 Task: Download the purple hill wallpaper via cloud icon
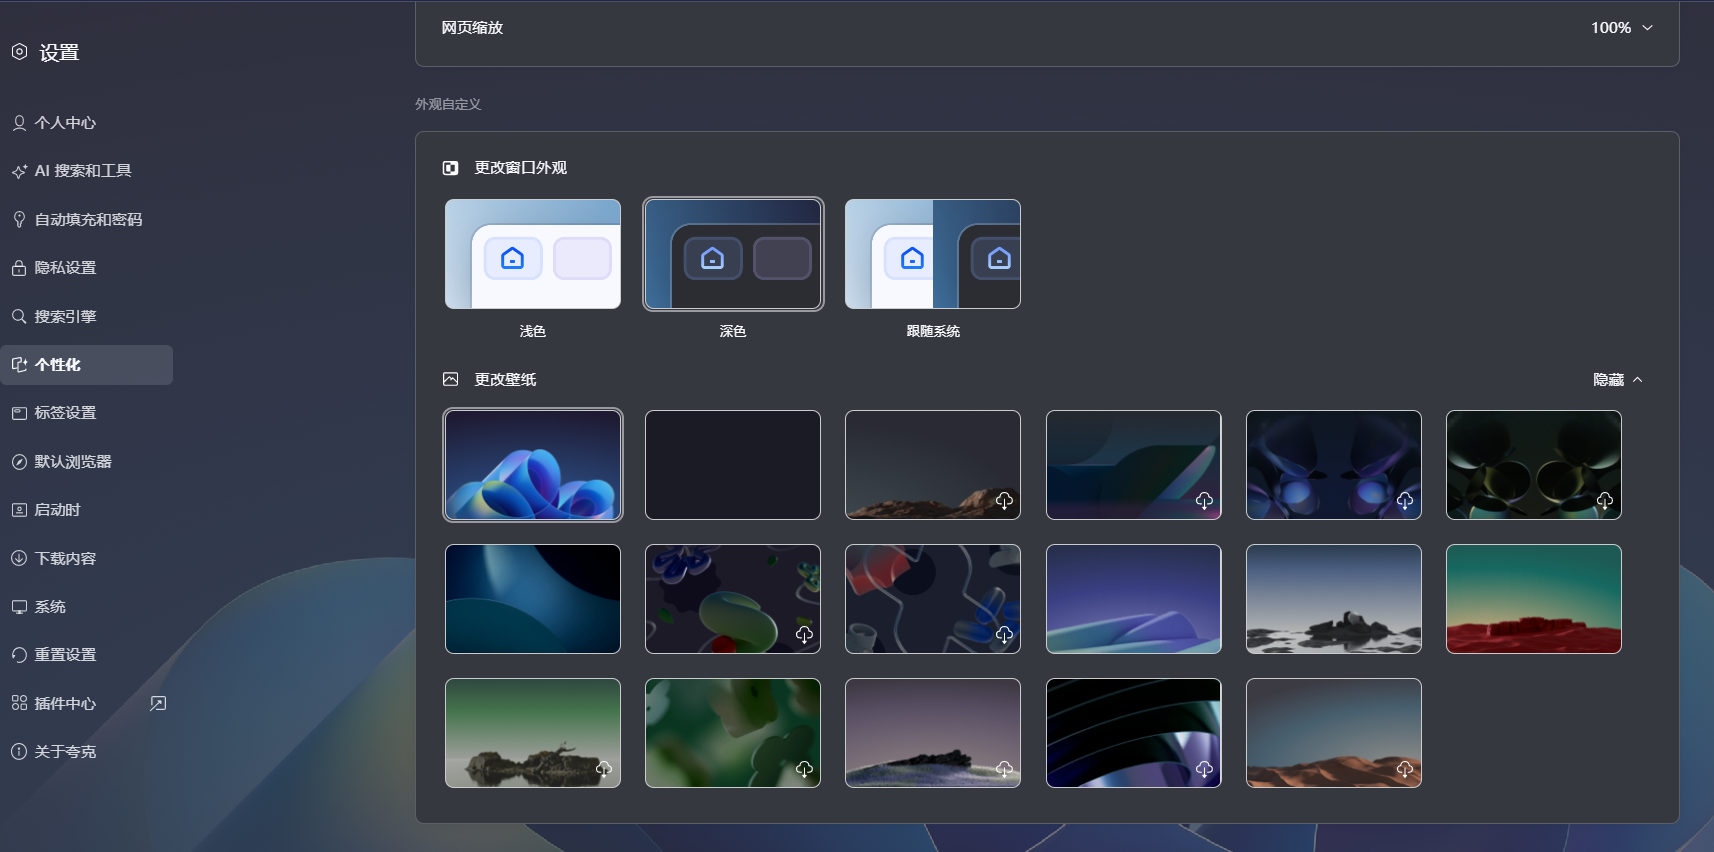click(1004, 769)
